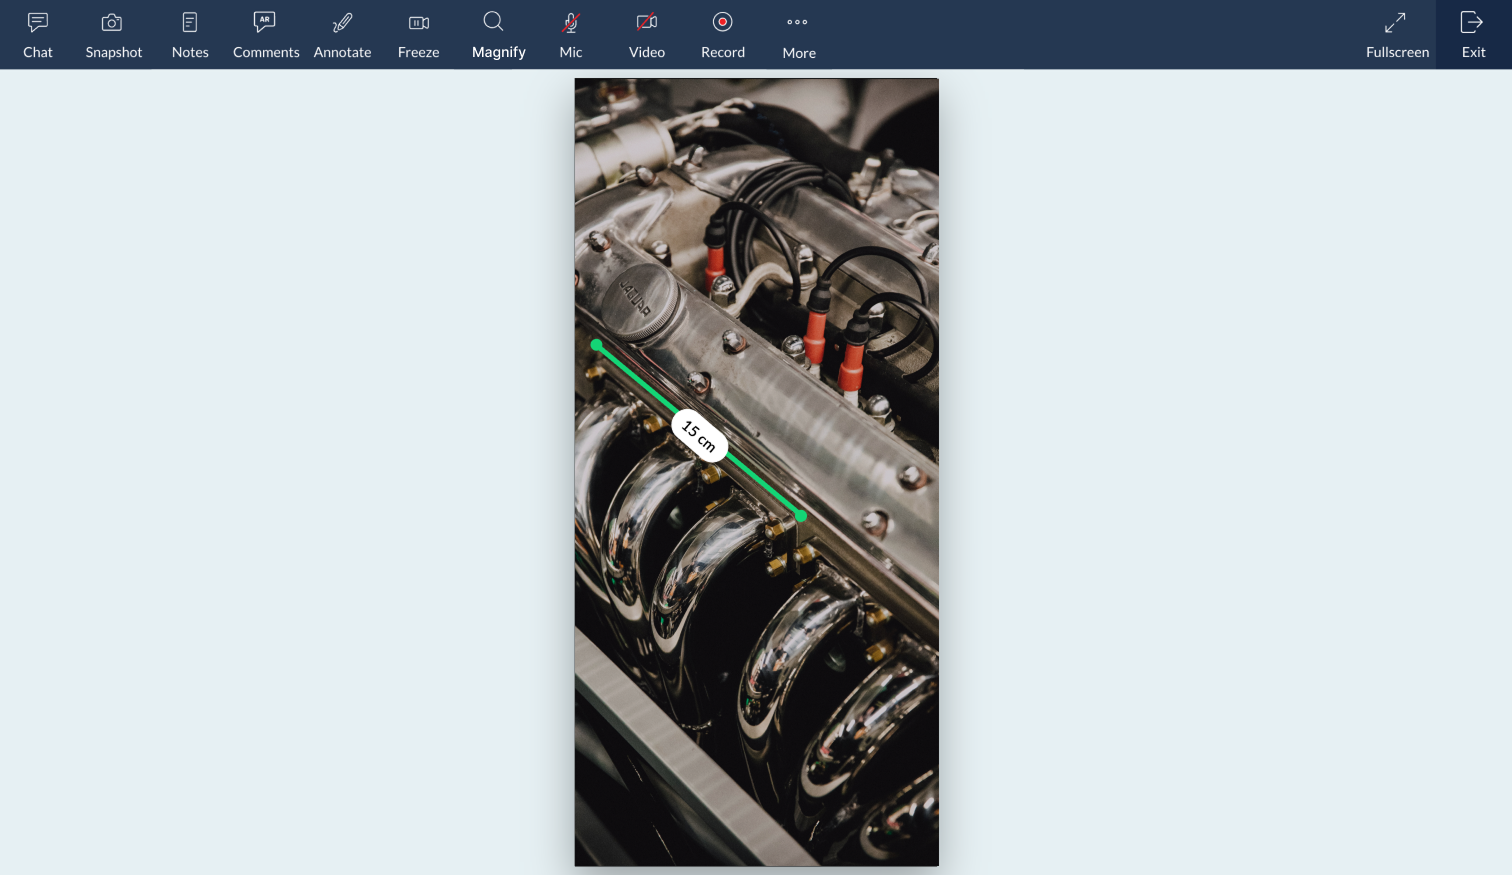Screen dimensions: 1512x875
Task: Select the 15 cm measurement label
Action: pyautogui.click(x=699, y=435)
